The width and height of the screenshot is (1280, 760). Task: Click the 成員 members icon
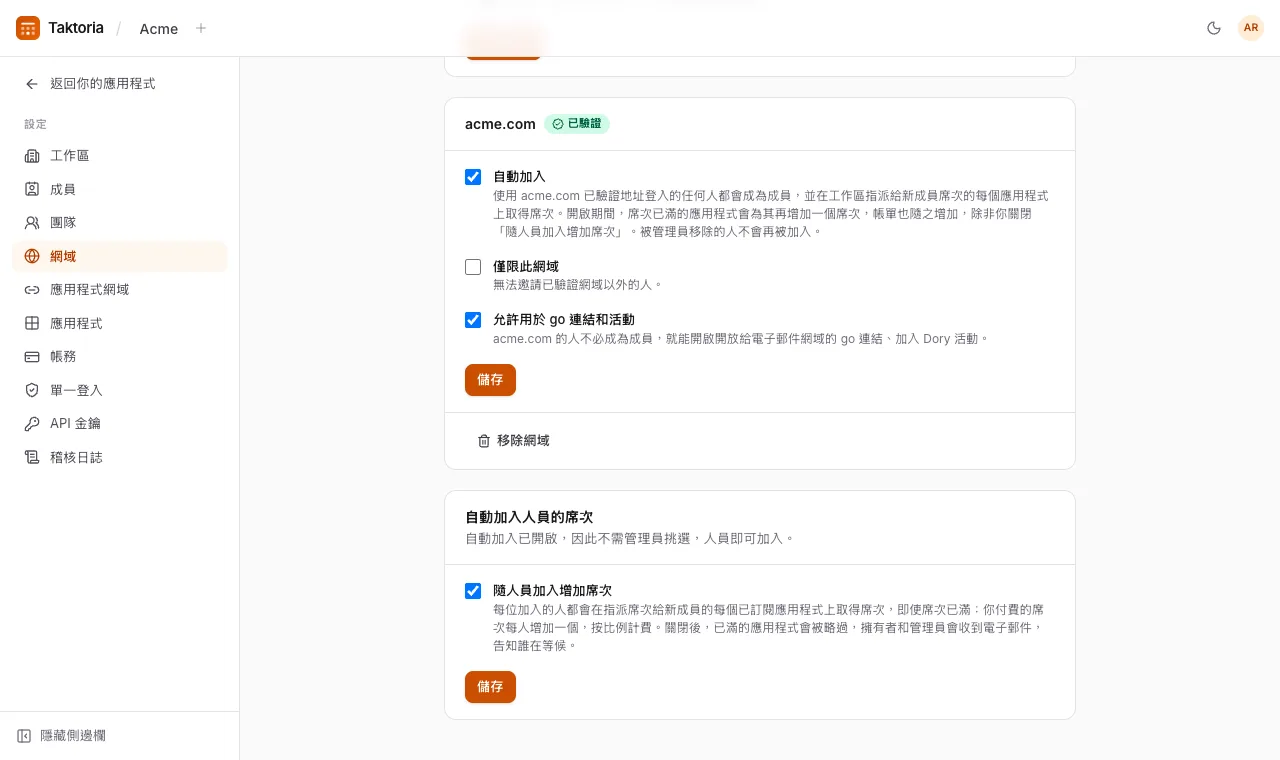coord(32,189)
